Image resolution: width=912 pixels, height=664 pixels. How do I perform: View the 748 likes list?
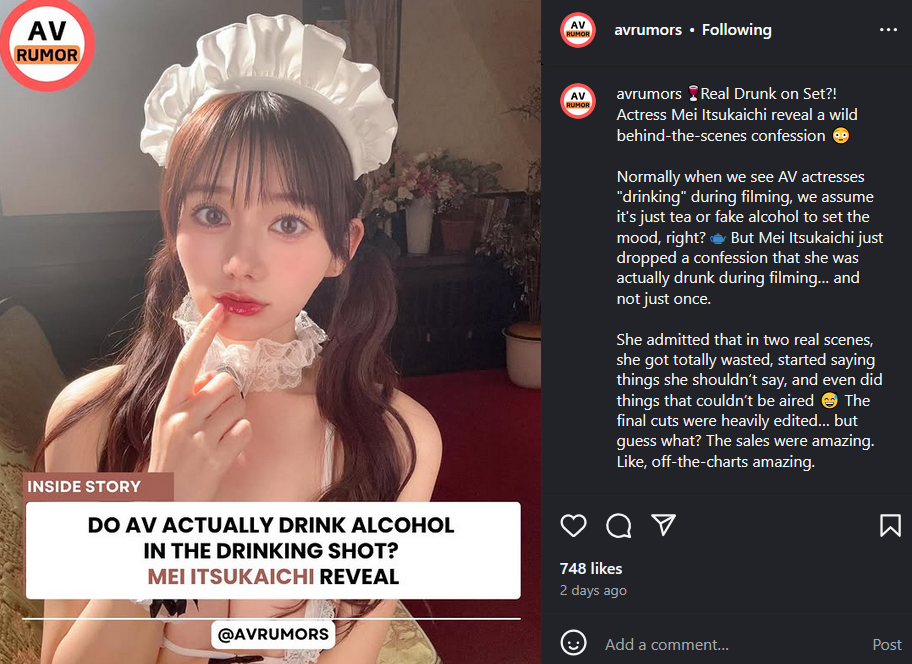pos(591,569)
